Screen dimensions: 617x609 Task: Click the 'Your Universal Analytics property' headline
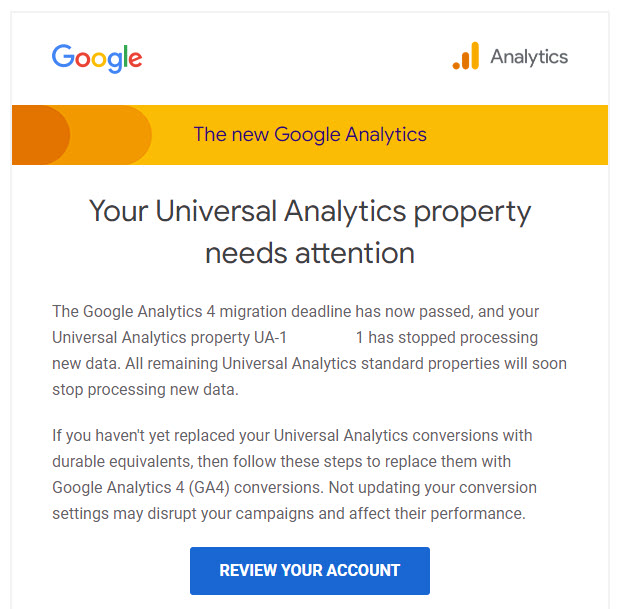[x=310, y=212]
